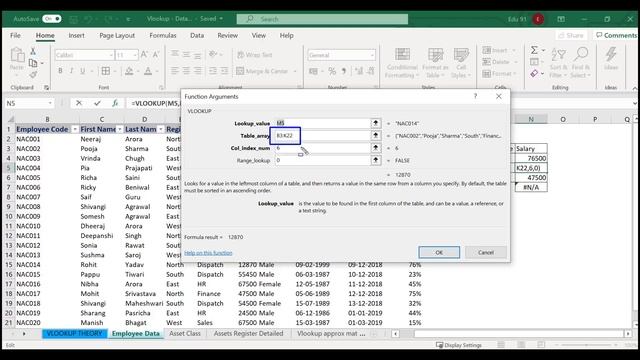Click the AutoSum sigma icon

[x=534, y=50]
